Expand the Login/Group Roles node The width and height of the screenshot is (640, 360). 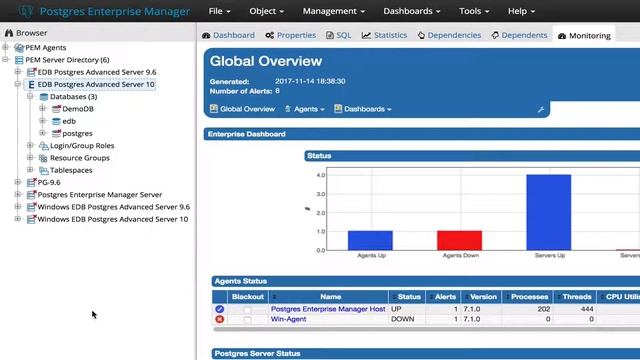[x=30, y=145]
